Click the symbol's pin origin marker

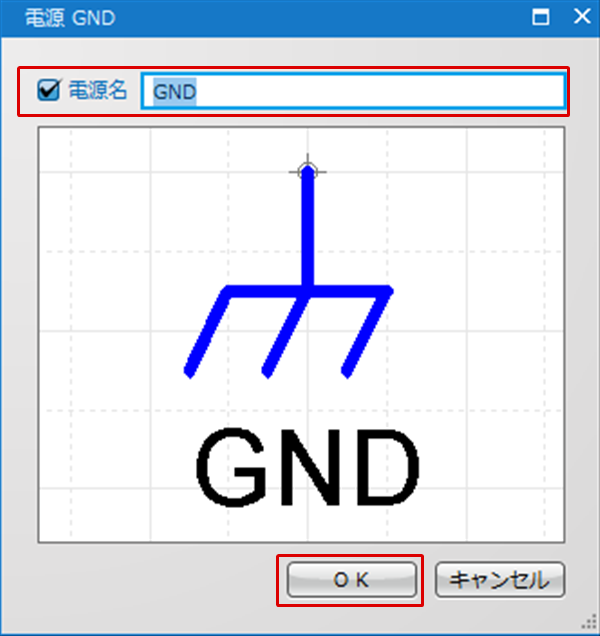pyautogui.click(x=308, y=172)
